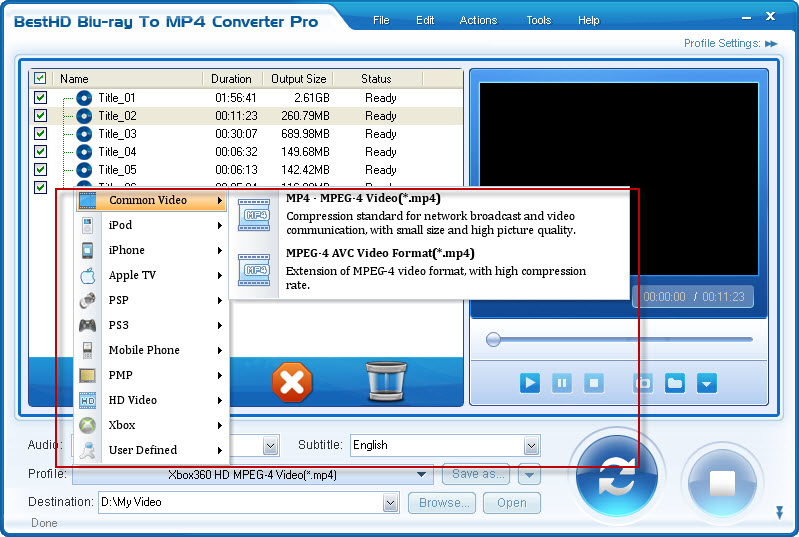Open the Profile dropdown list
The image size is (799, 537).
click(x=421, y=474)
